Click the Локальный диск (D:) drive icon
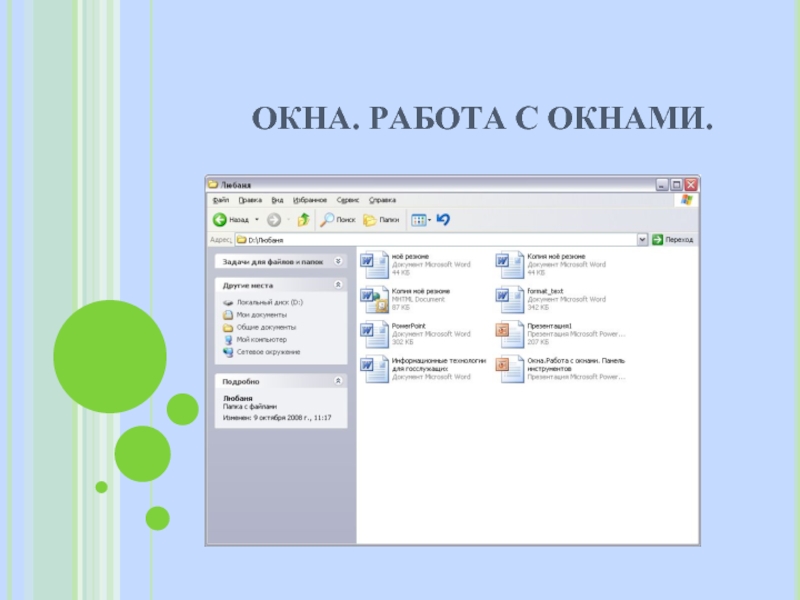 tap(228, 303)
